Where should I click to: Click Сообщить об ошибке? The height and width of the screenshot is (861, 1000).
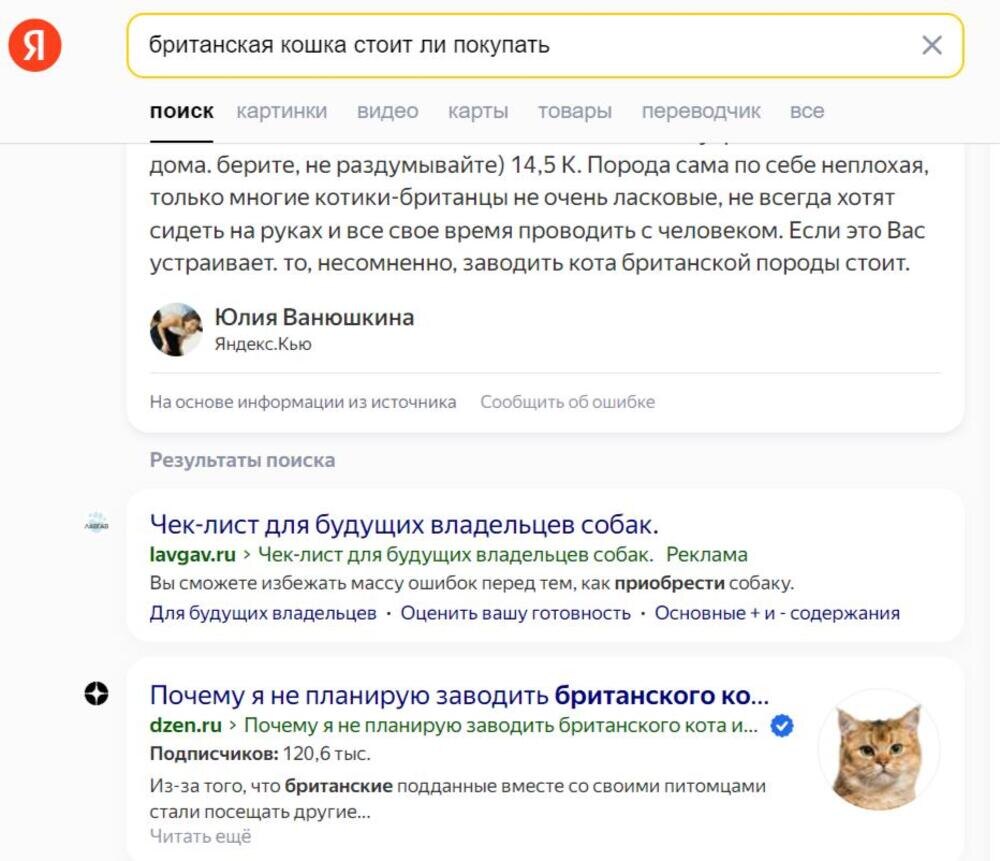click(x=568, y=402)
